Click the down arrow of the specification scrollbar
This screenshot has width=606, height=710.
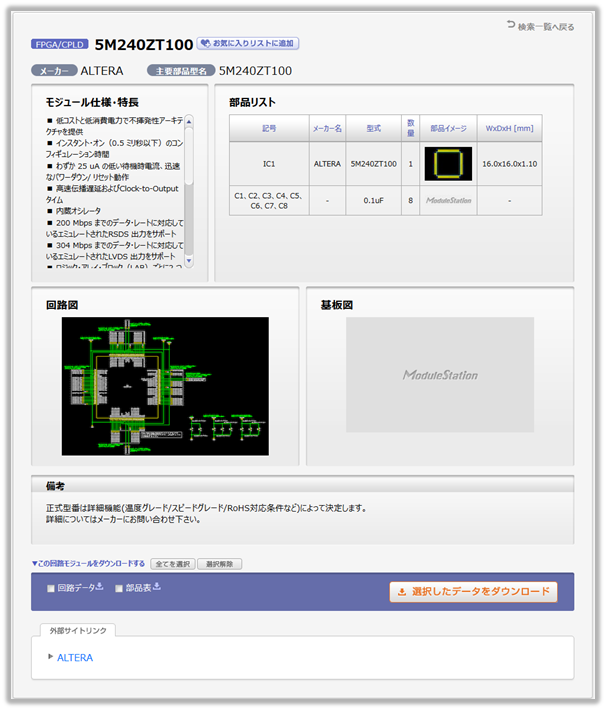[x=189, y=261]
